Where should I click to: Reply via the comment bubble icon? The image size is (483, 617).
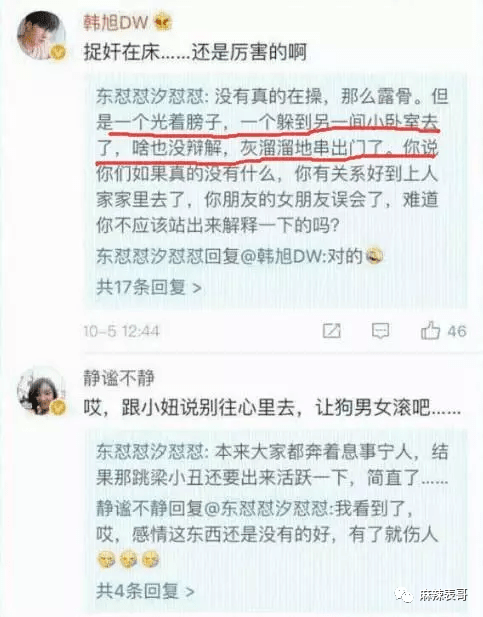[x=381, y=331]
